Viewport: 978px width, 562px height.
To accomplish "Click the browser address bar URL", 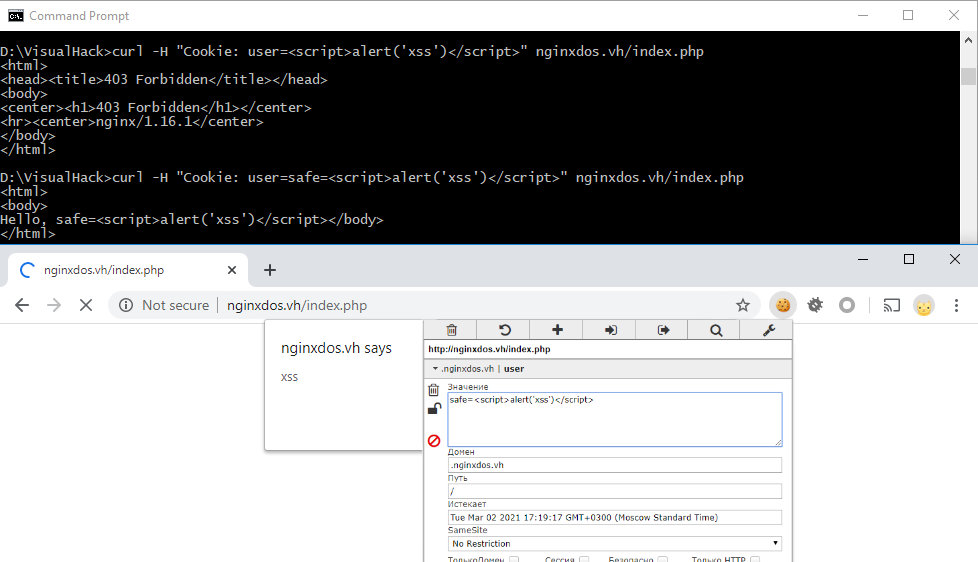I will 297,305.
